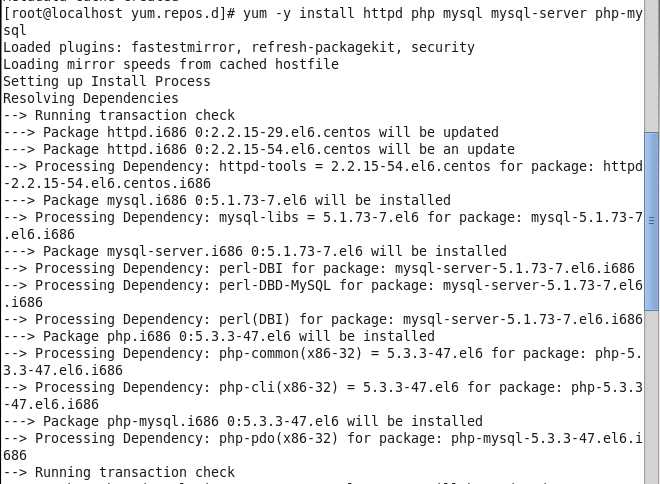Viewport: 660px width, 484px height.
Task: Click the 'php-common(x86-32)' dependency text
Action: [290, 353]
